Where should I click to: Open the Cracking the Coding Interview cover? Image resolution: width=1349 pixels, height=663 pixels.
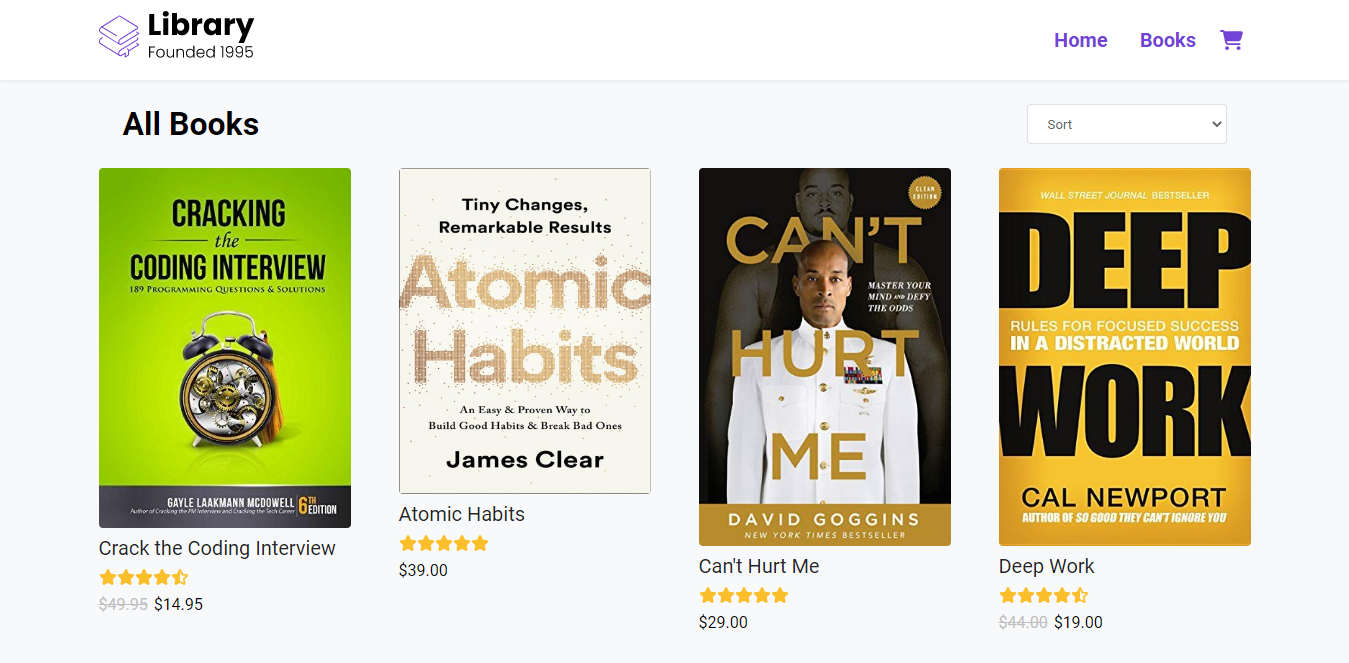225,348
